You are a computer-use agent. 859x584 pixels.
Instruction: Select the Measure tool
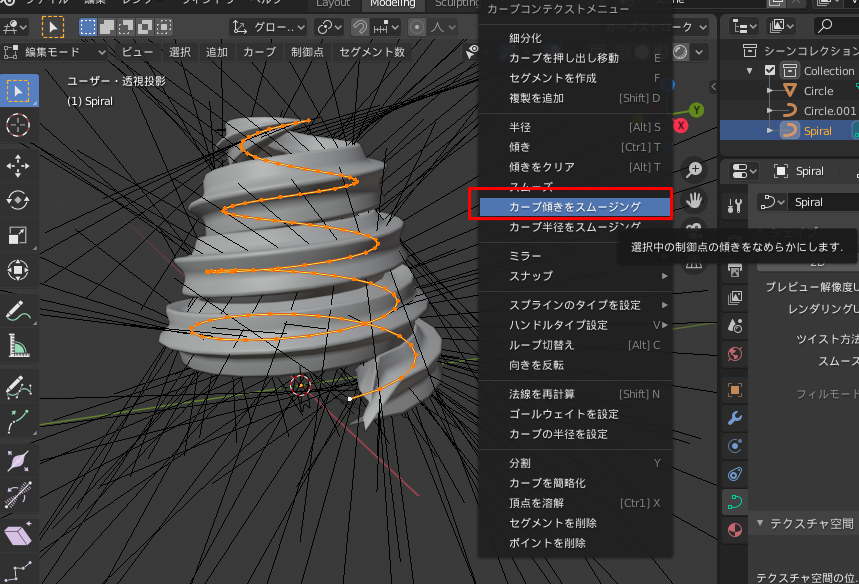[x=18, y=346]
